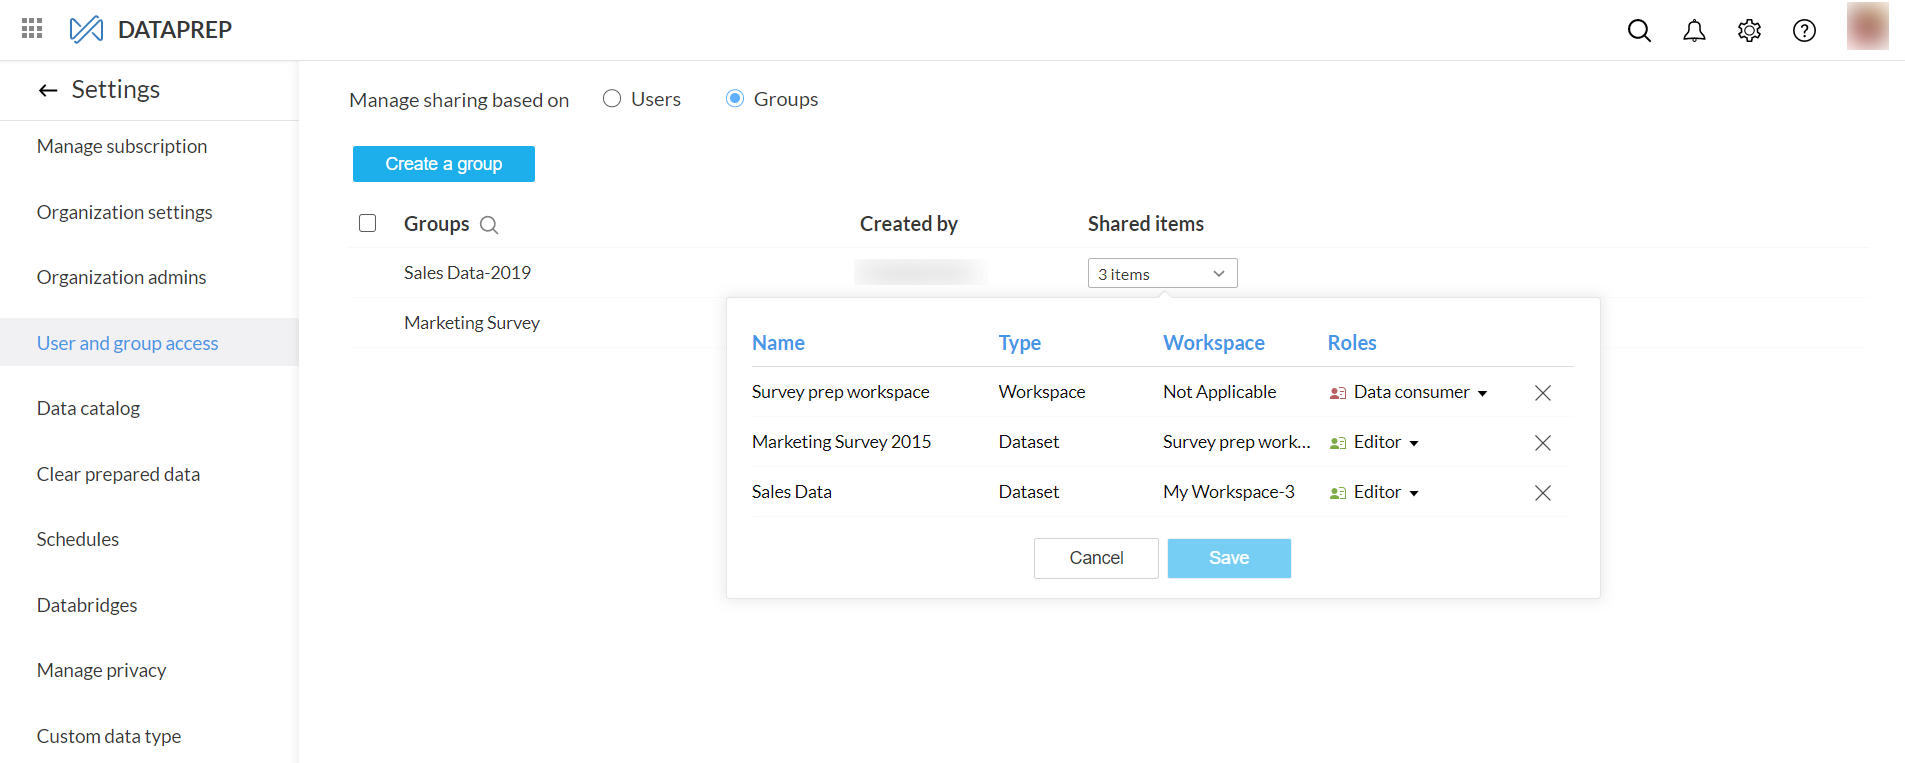Open the help question mark icon
1905x763 pixels.
pos(1804,30)
